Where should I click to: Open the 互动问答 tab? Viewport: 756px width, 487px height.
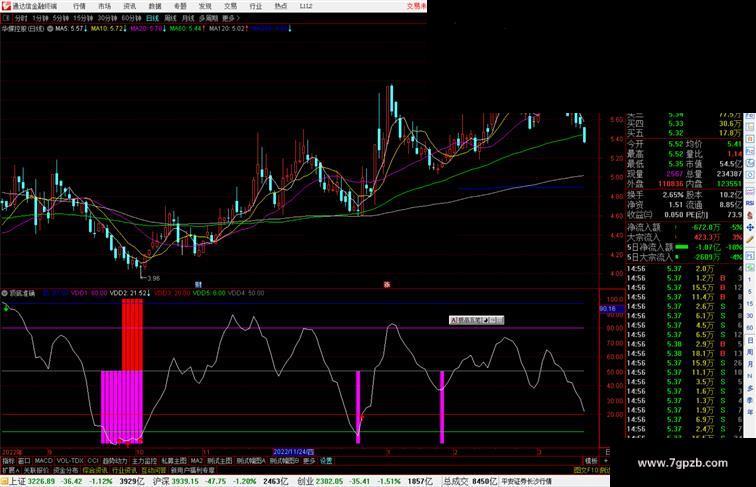(153, 470)
